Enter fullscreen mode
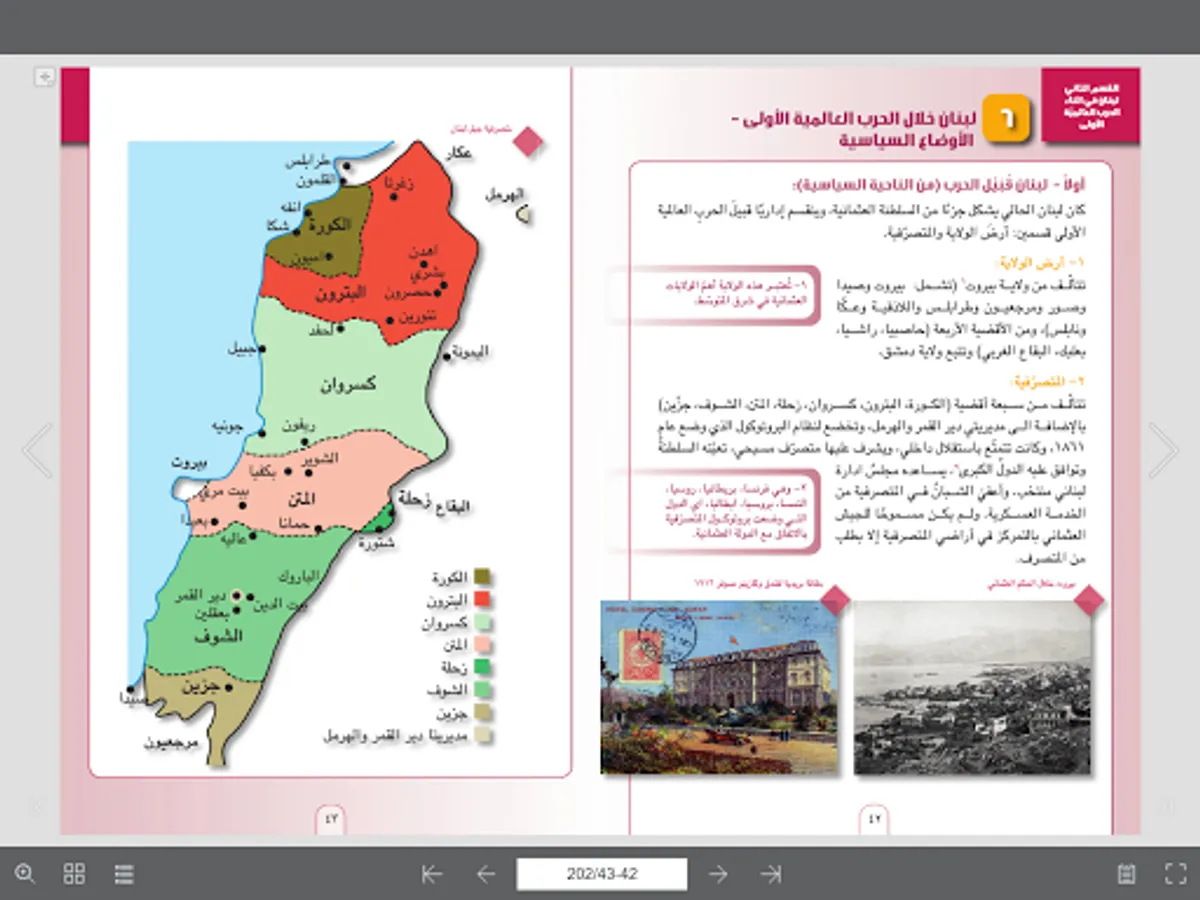1200x900 pixels. point(1175,873)
